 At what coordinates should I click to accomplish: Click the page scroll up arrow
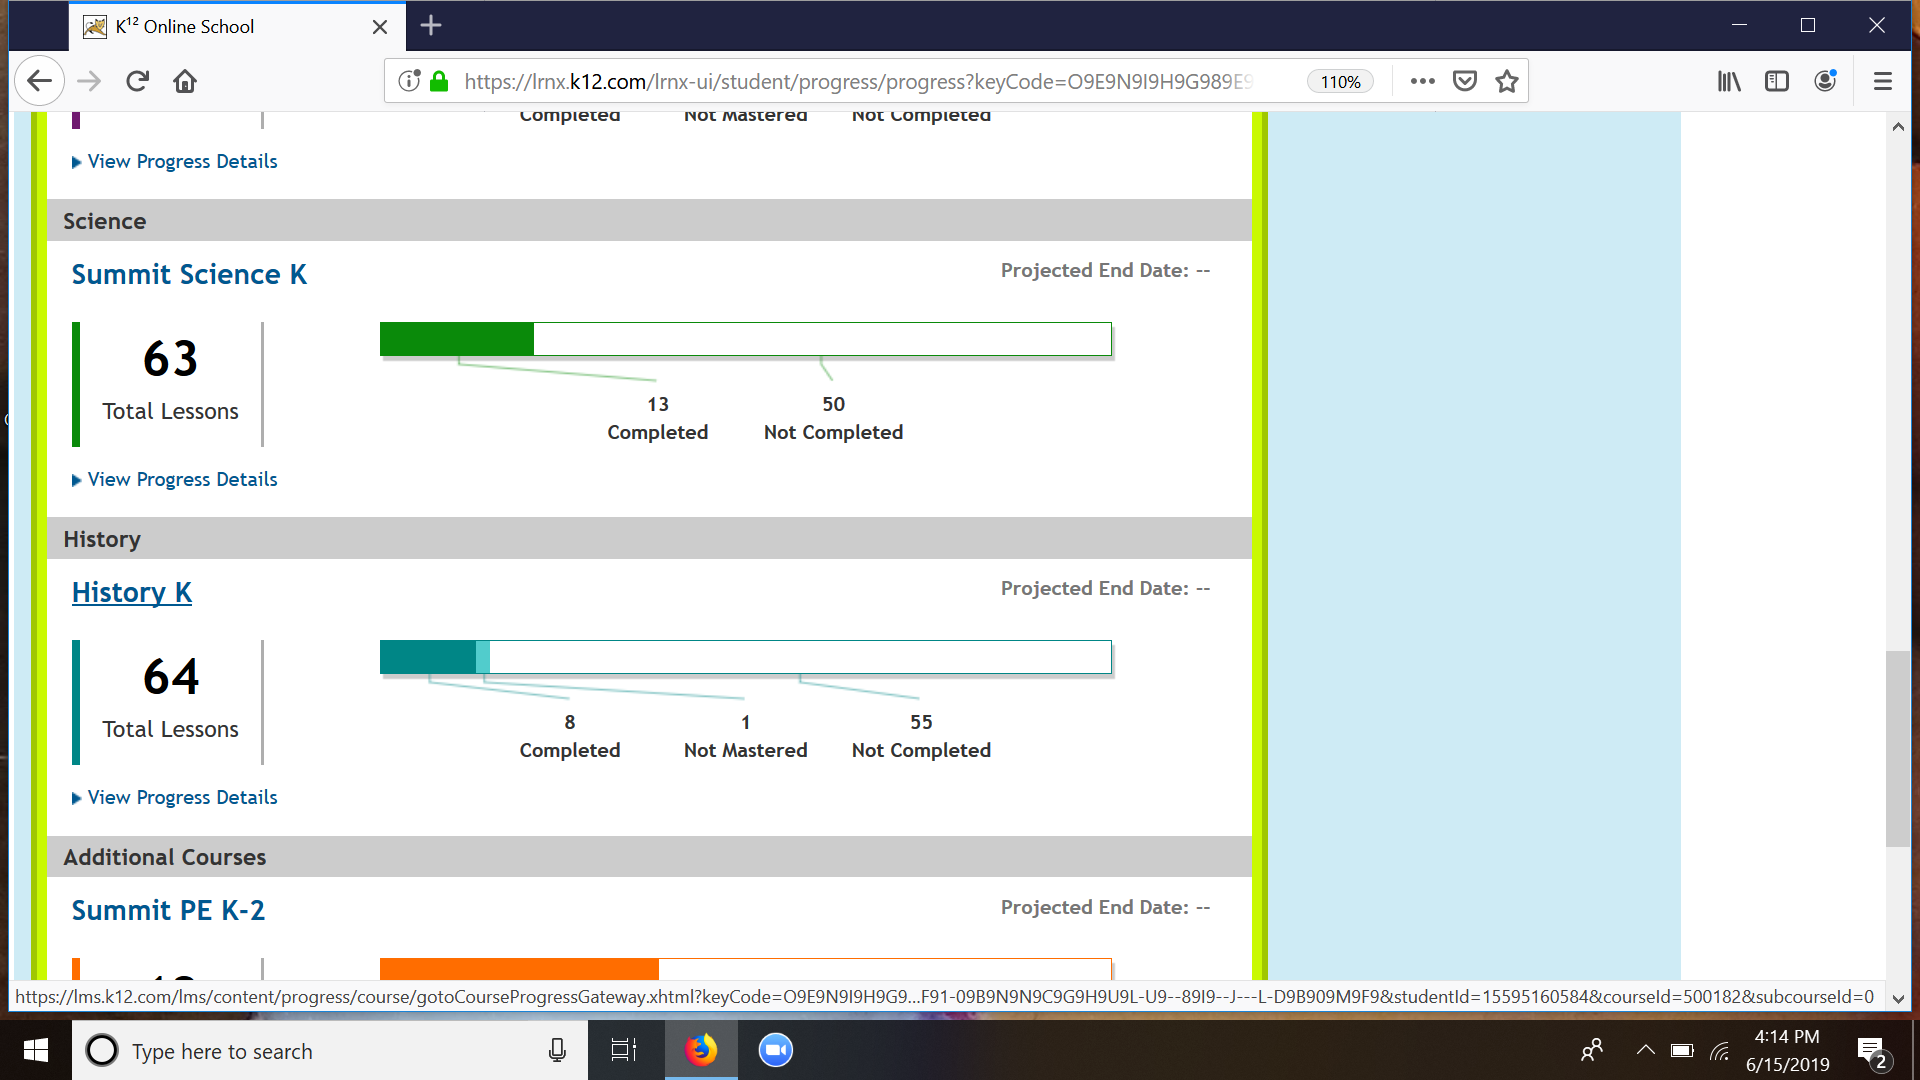click(x=1898, y=127)
